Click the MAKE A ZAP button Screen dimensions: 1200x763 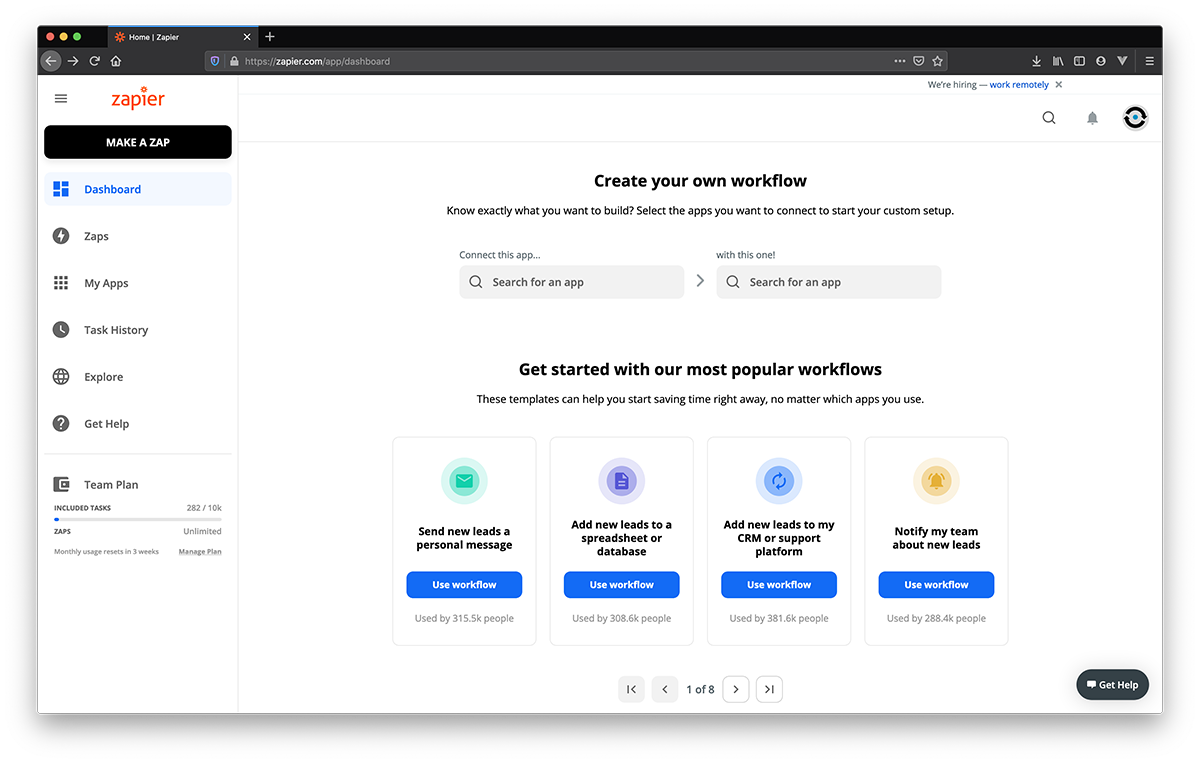tap(138, 142)
